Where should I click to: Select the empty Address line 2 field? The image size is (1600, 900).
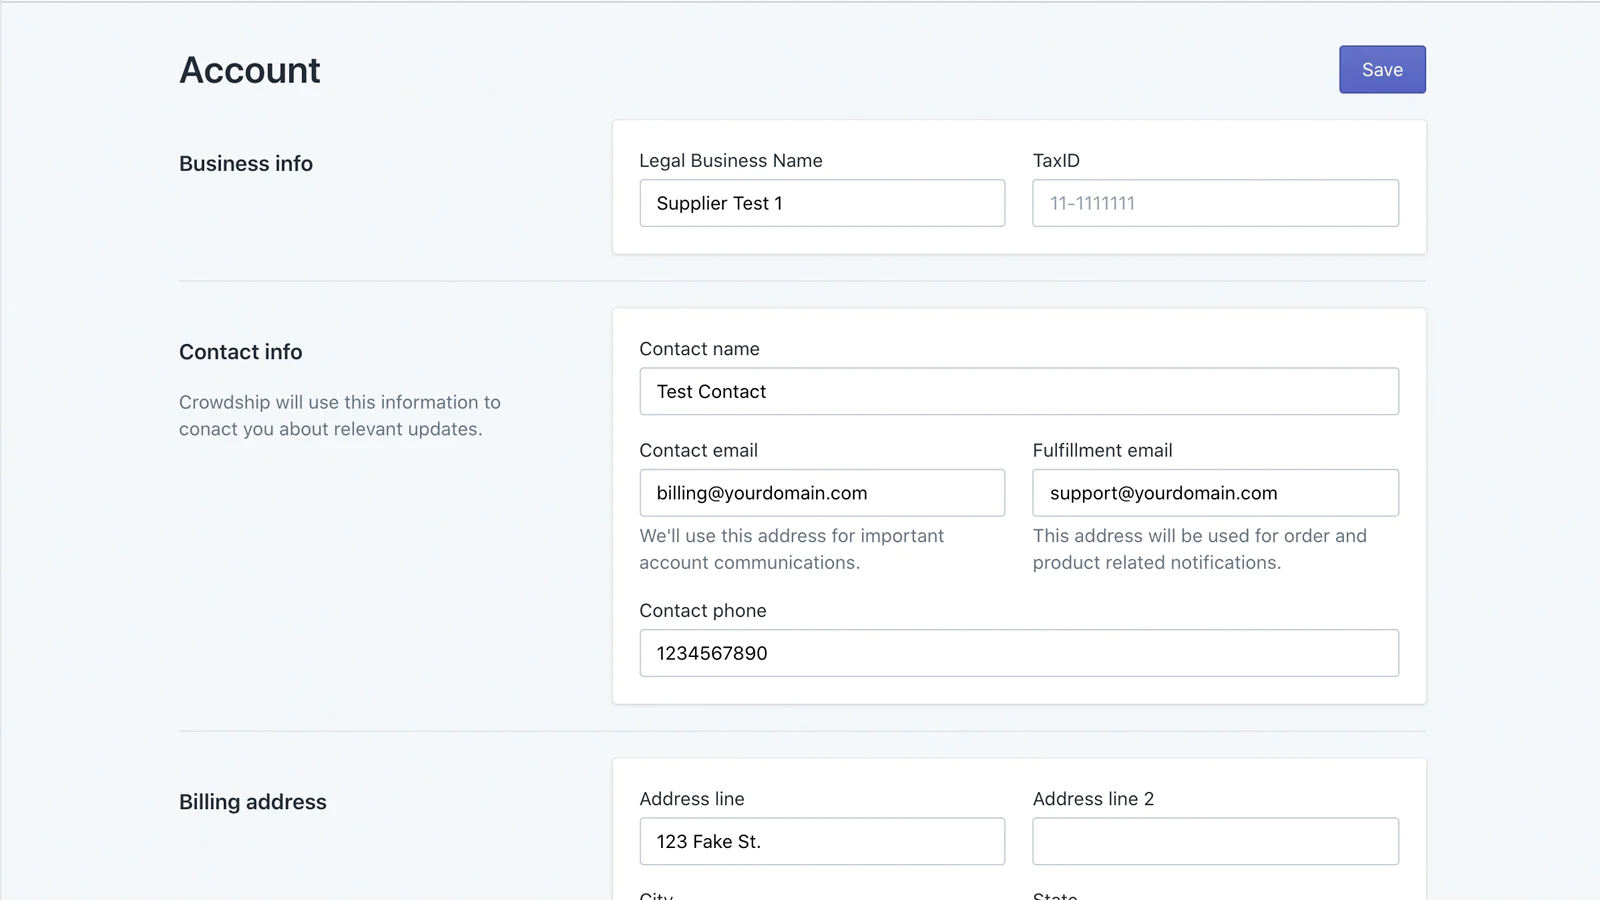point(1215,841)
